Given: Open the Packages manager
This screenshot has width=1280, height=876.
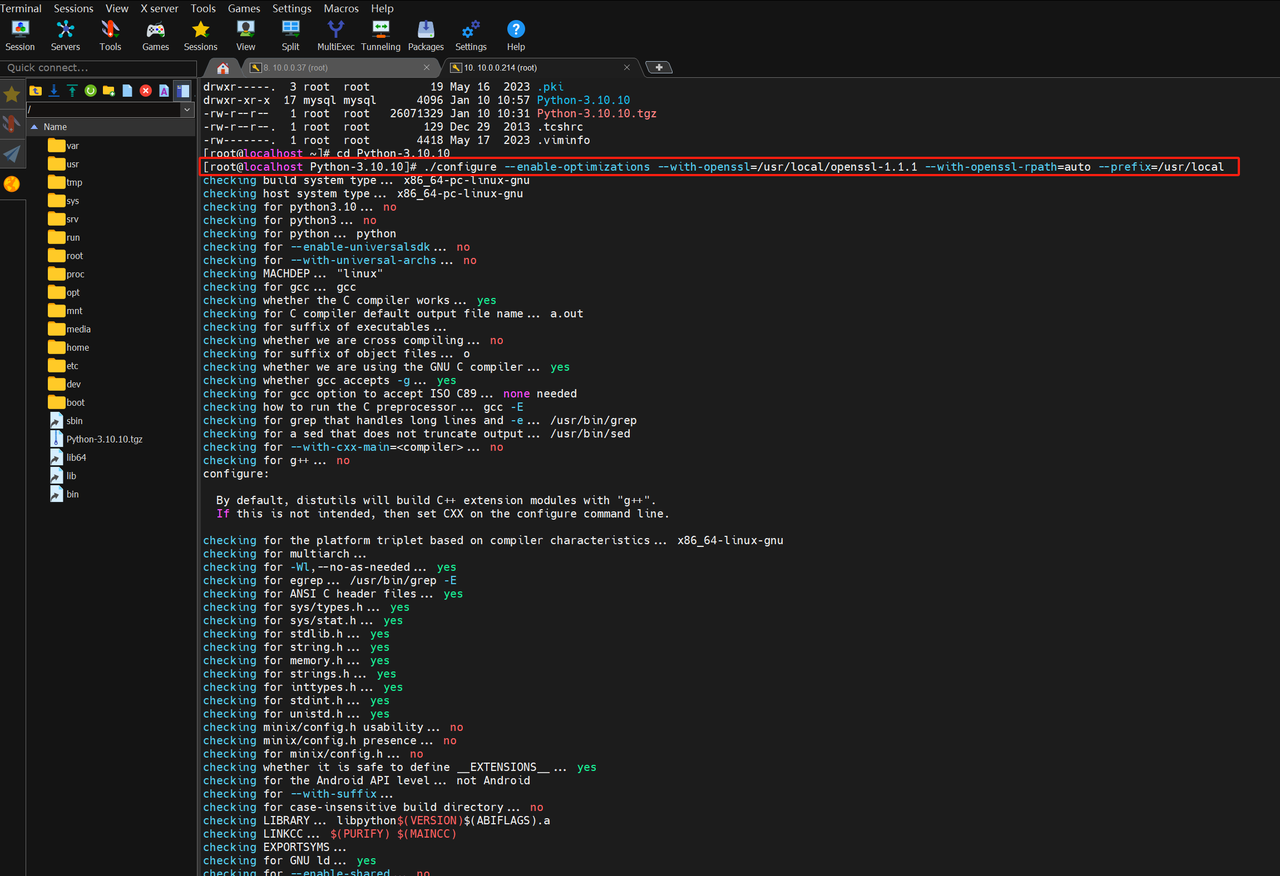Looking at the screenshot, I should click(425, 35).
